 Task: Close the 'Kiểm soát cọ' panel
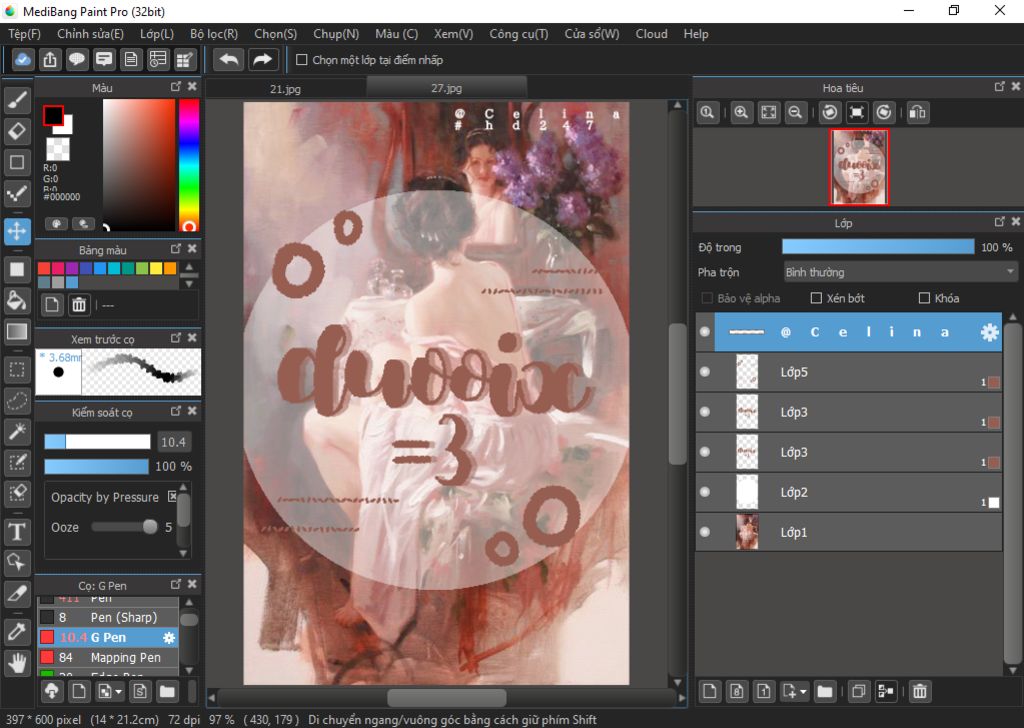click(192, 411)
